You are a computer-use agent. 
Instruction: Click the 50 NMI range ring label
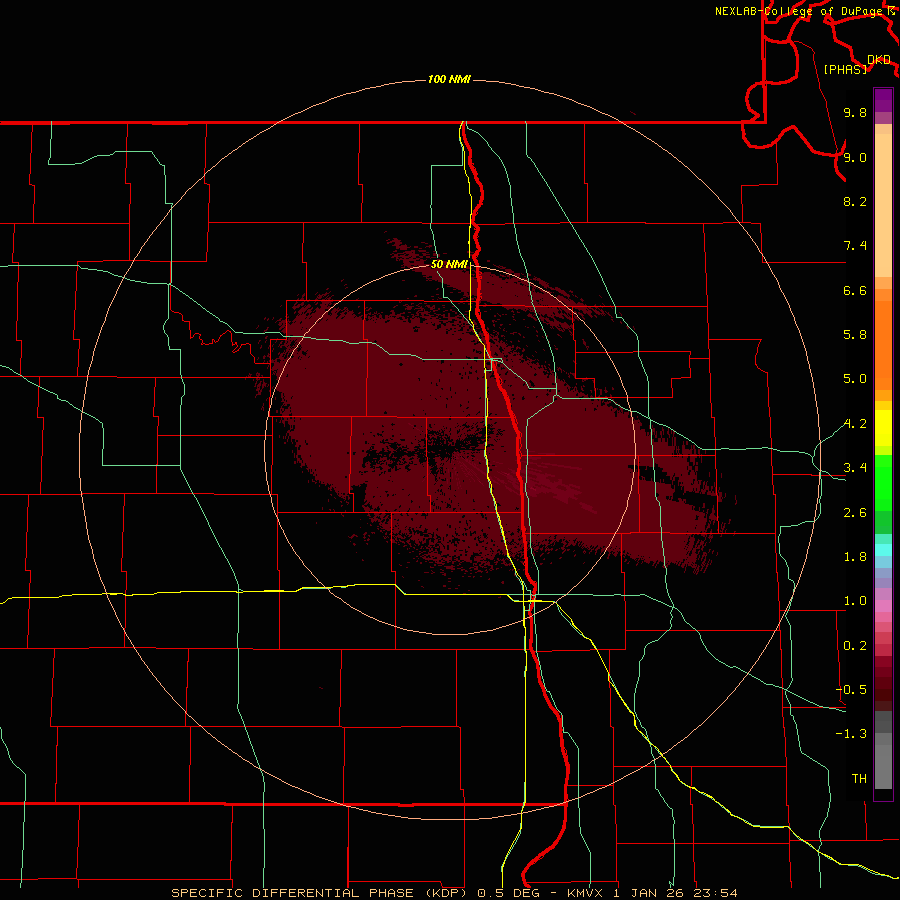click(x=449, y=264)
